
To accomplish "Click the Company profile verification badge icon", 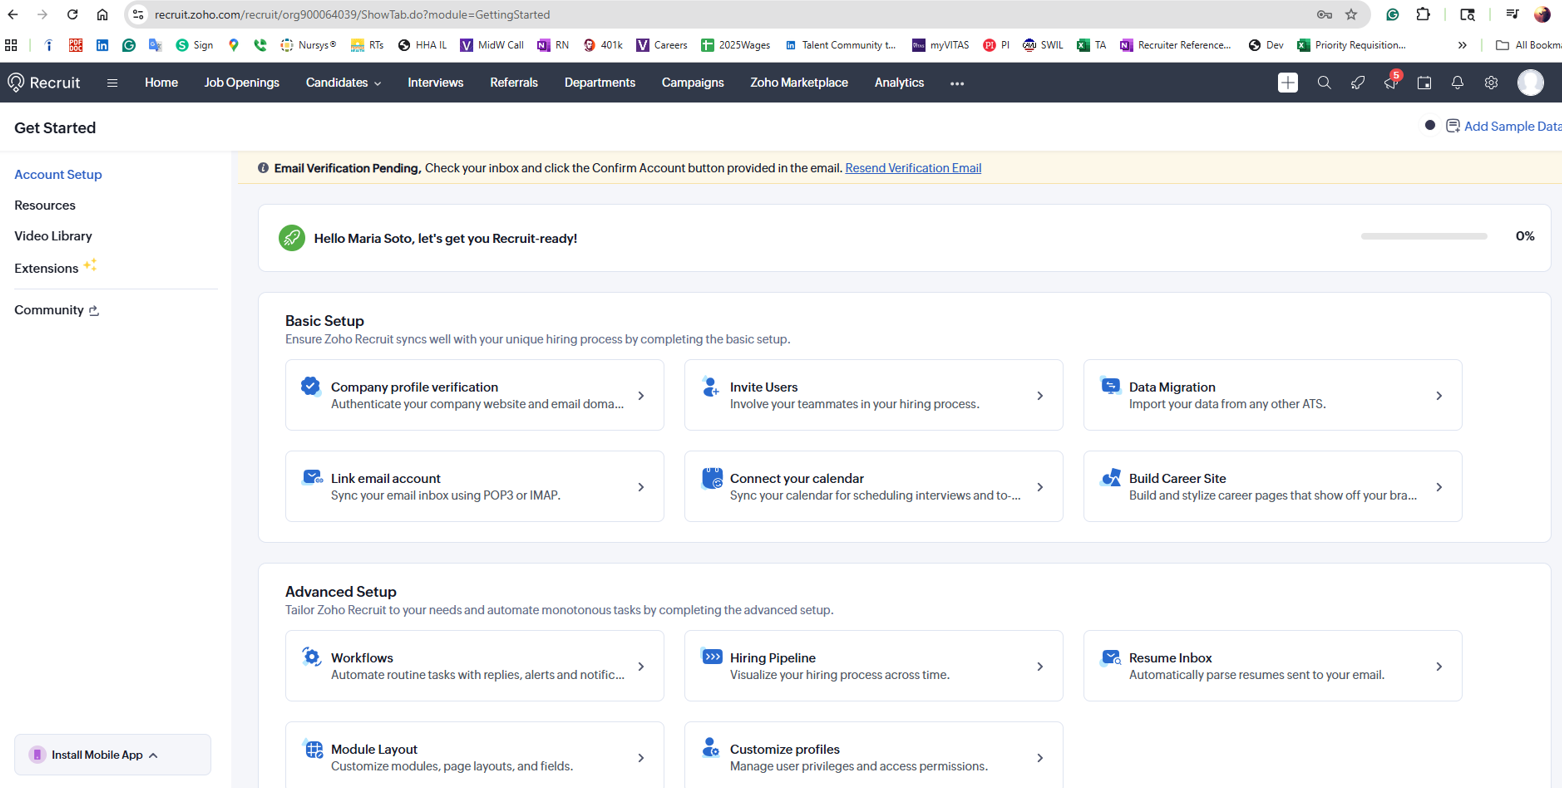I will click(311, 386).
